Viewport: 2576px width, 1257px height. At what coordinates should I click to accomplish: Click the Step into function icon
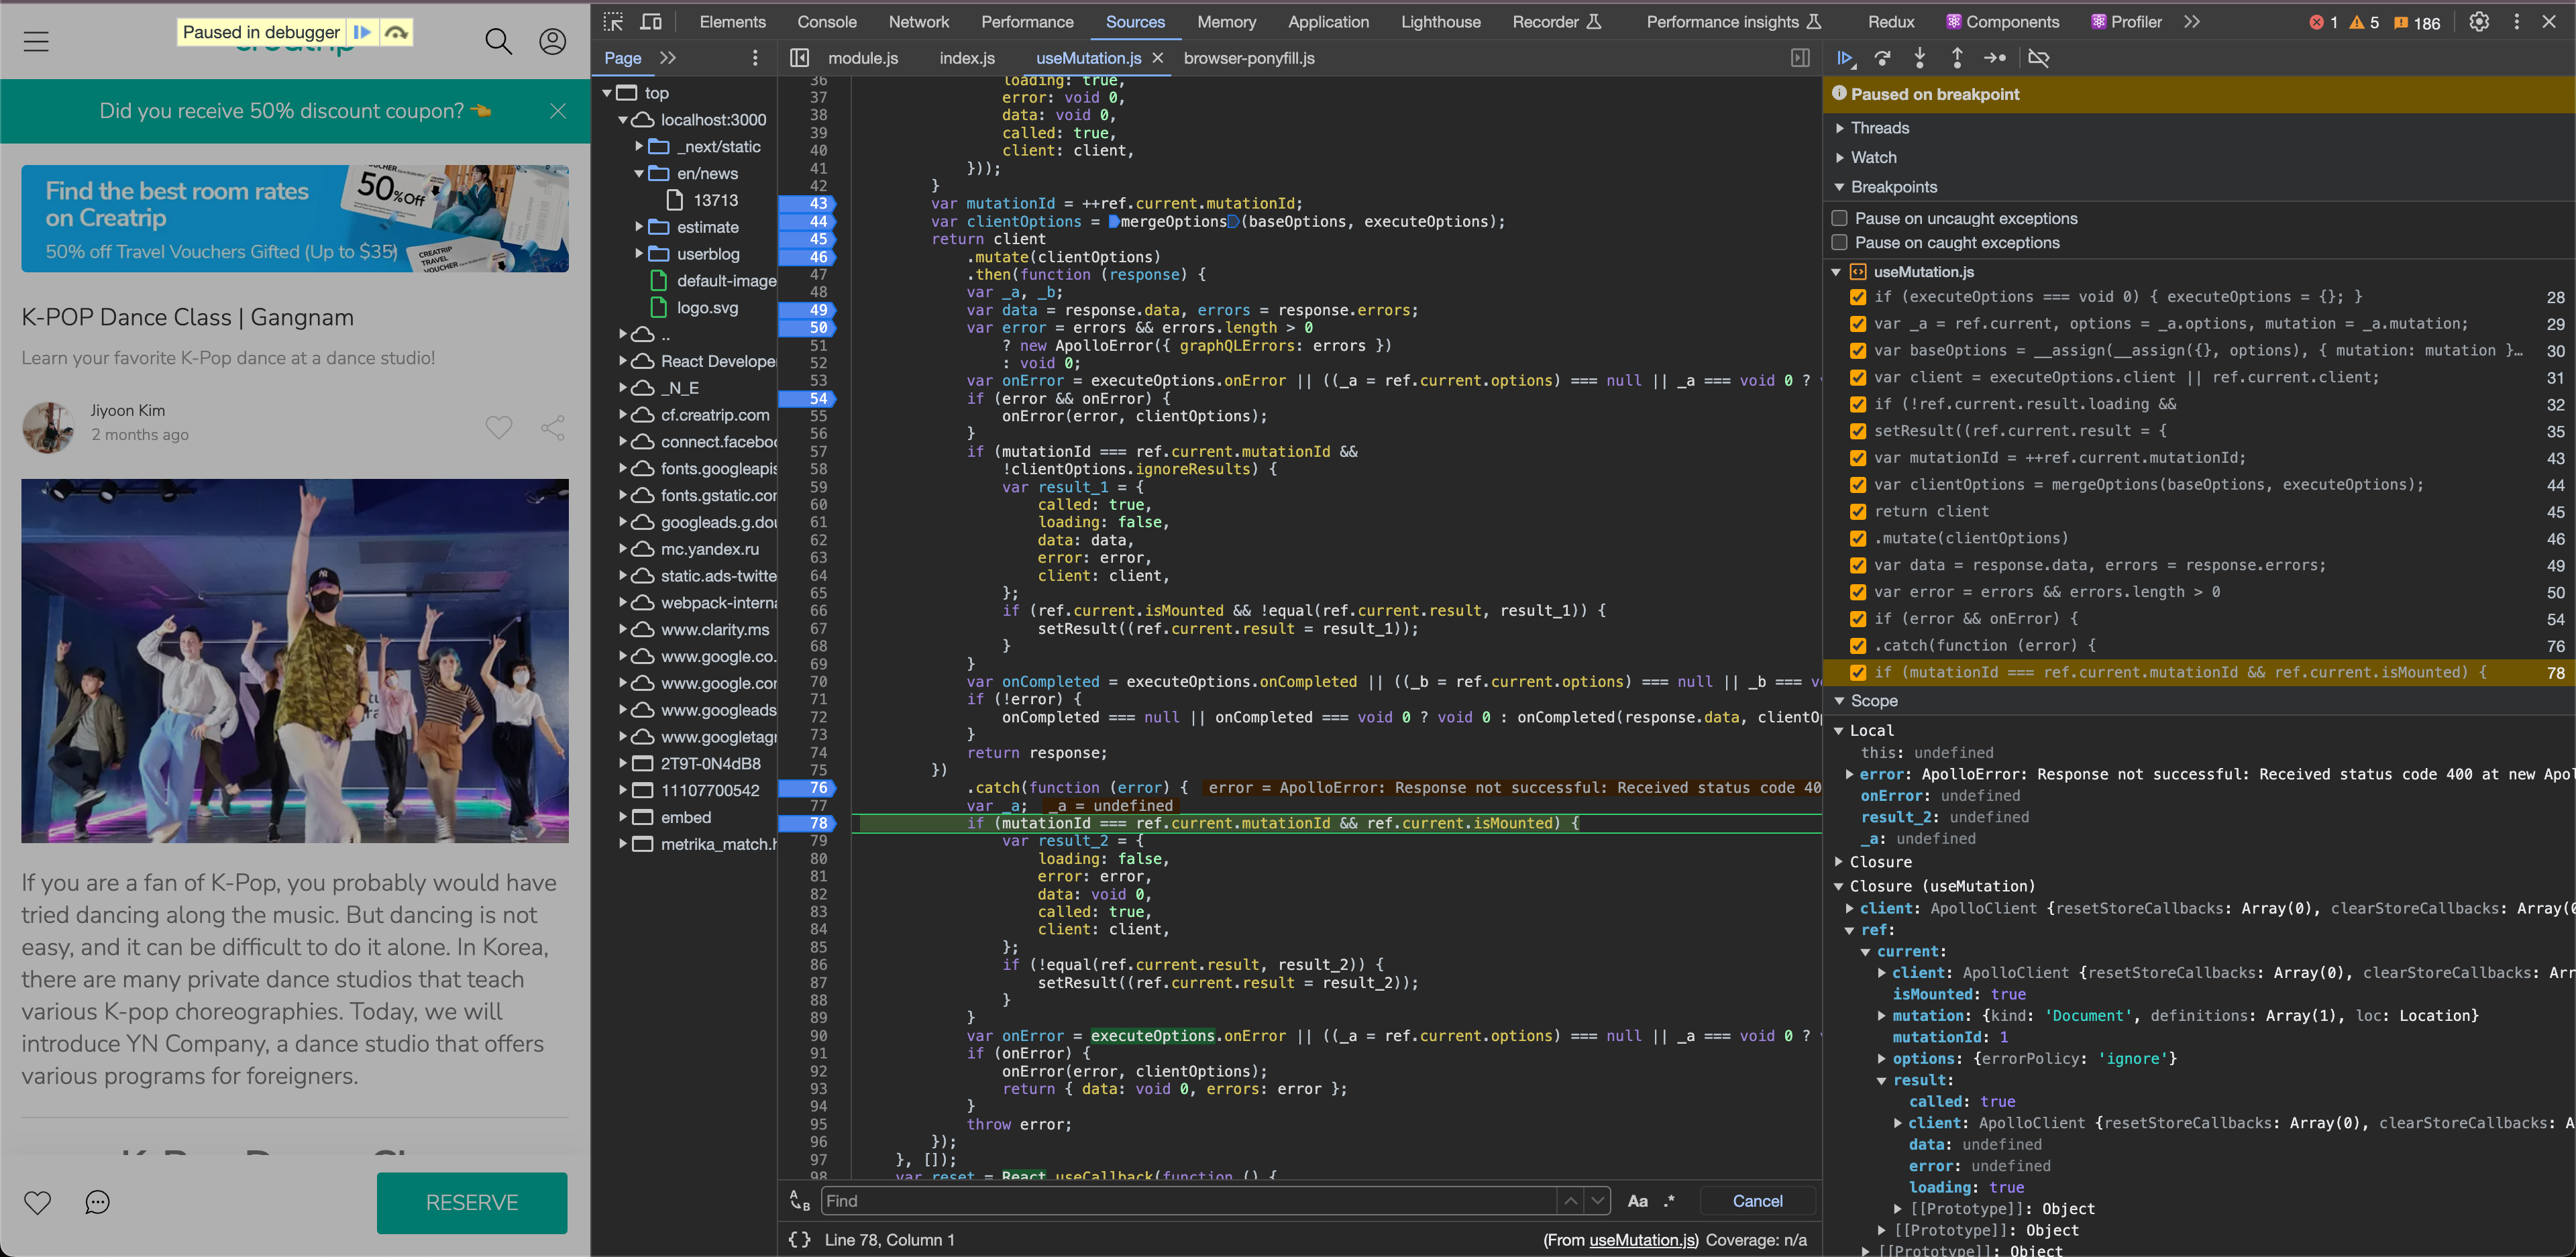[x=1919, y=58]
